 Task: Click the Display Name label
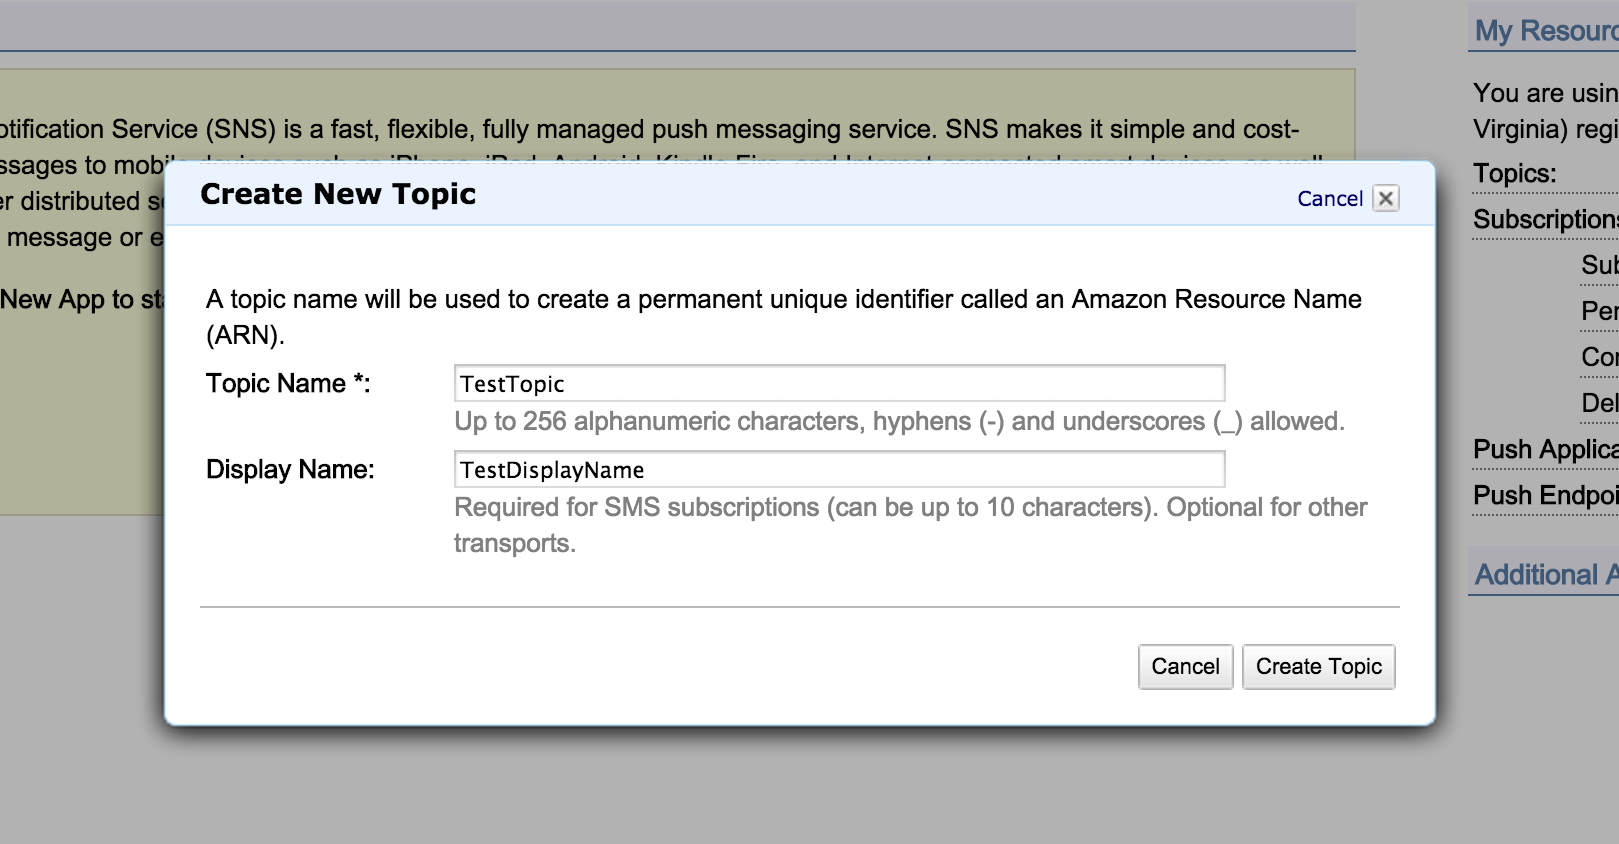tap(289, 470)
